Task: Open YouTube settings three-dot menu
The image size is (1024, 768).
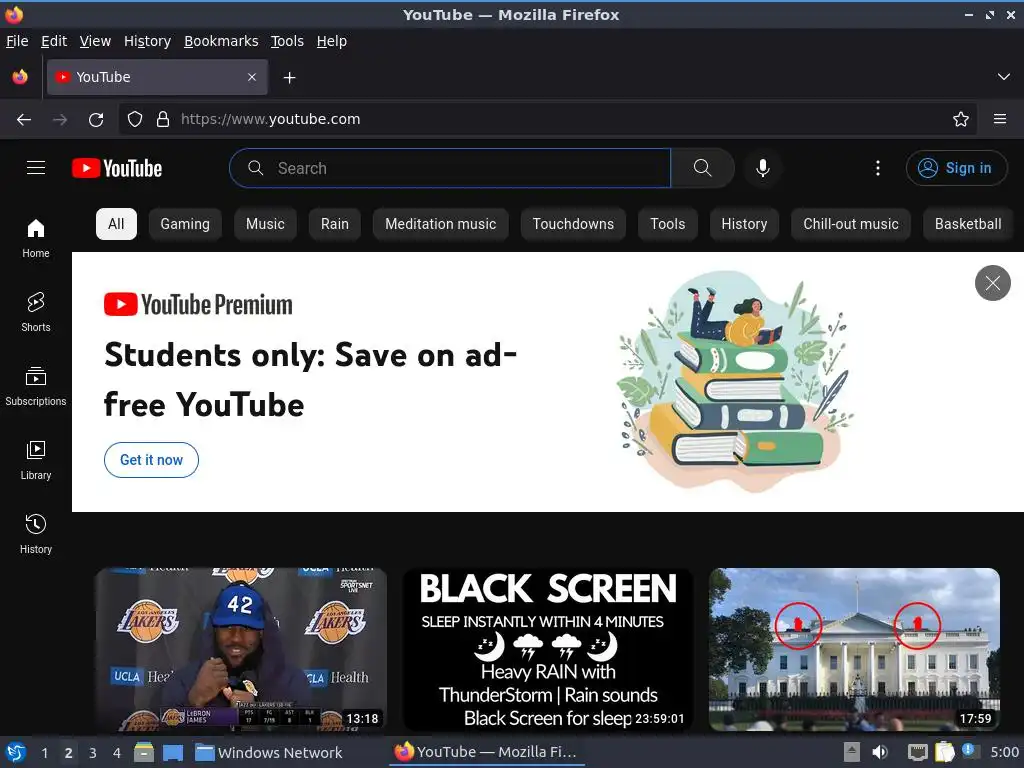Action: [x=878, y=168]
